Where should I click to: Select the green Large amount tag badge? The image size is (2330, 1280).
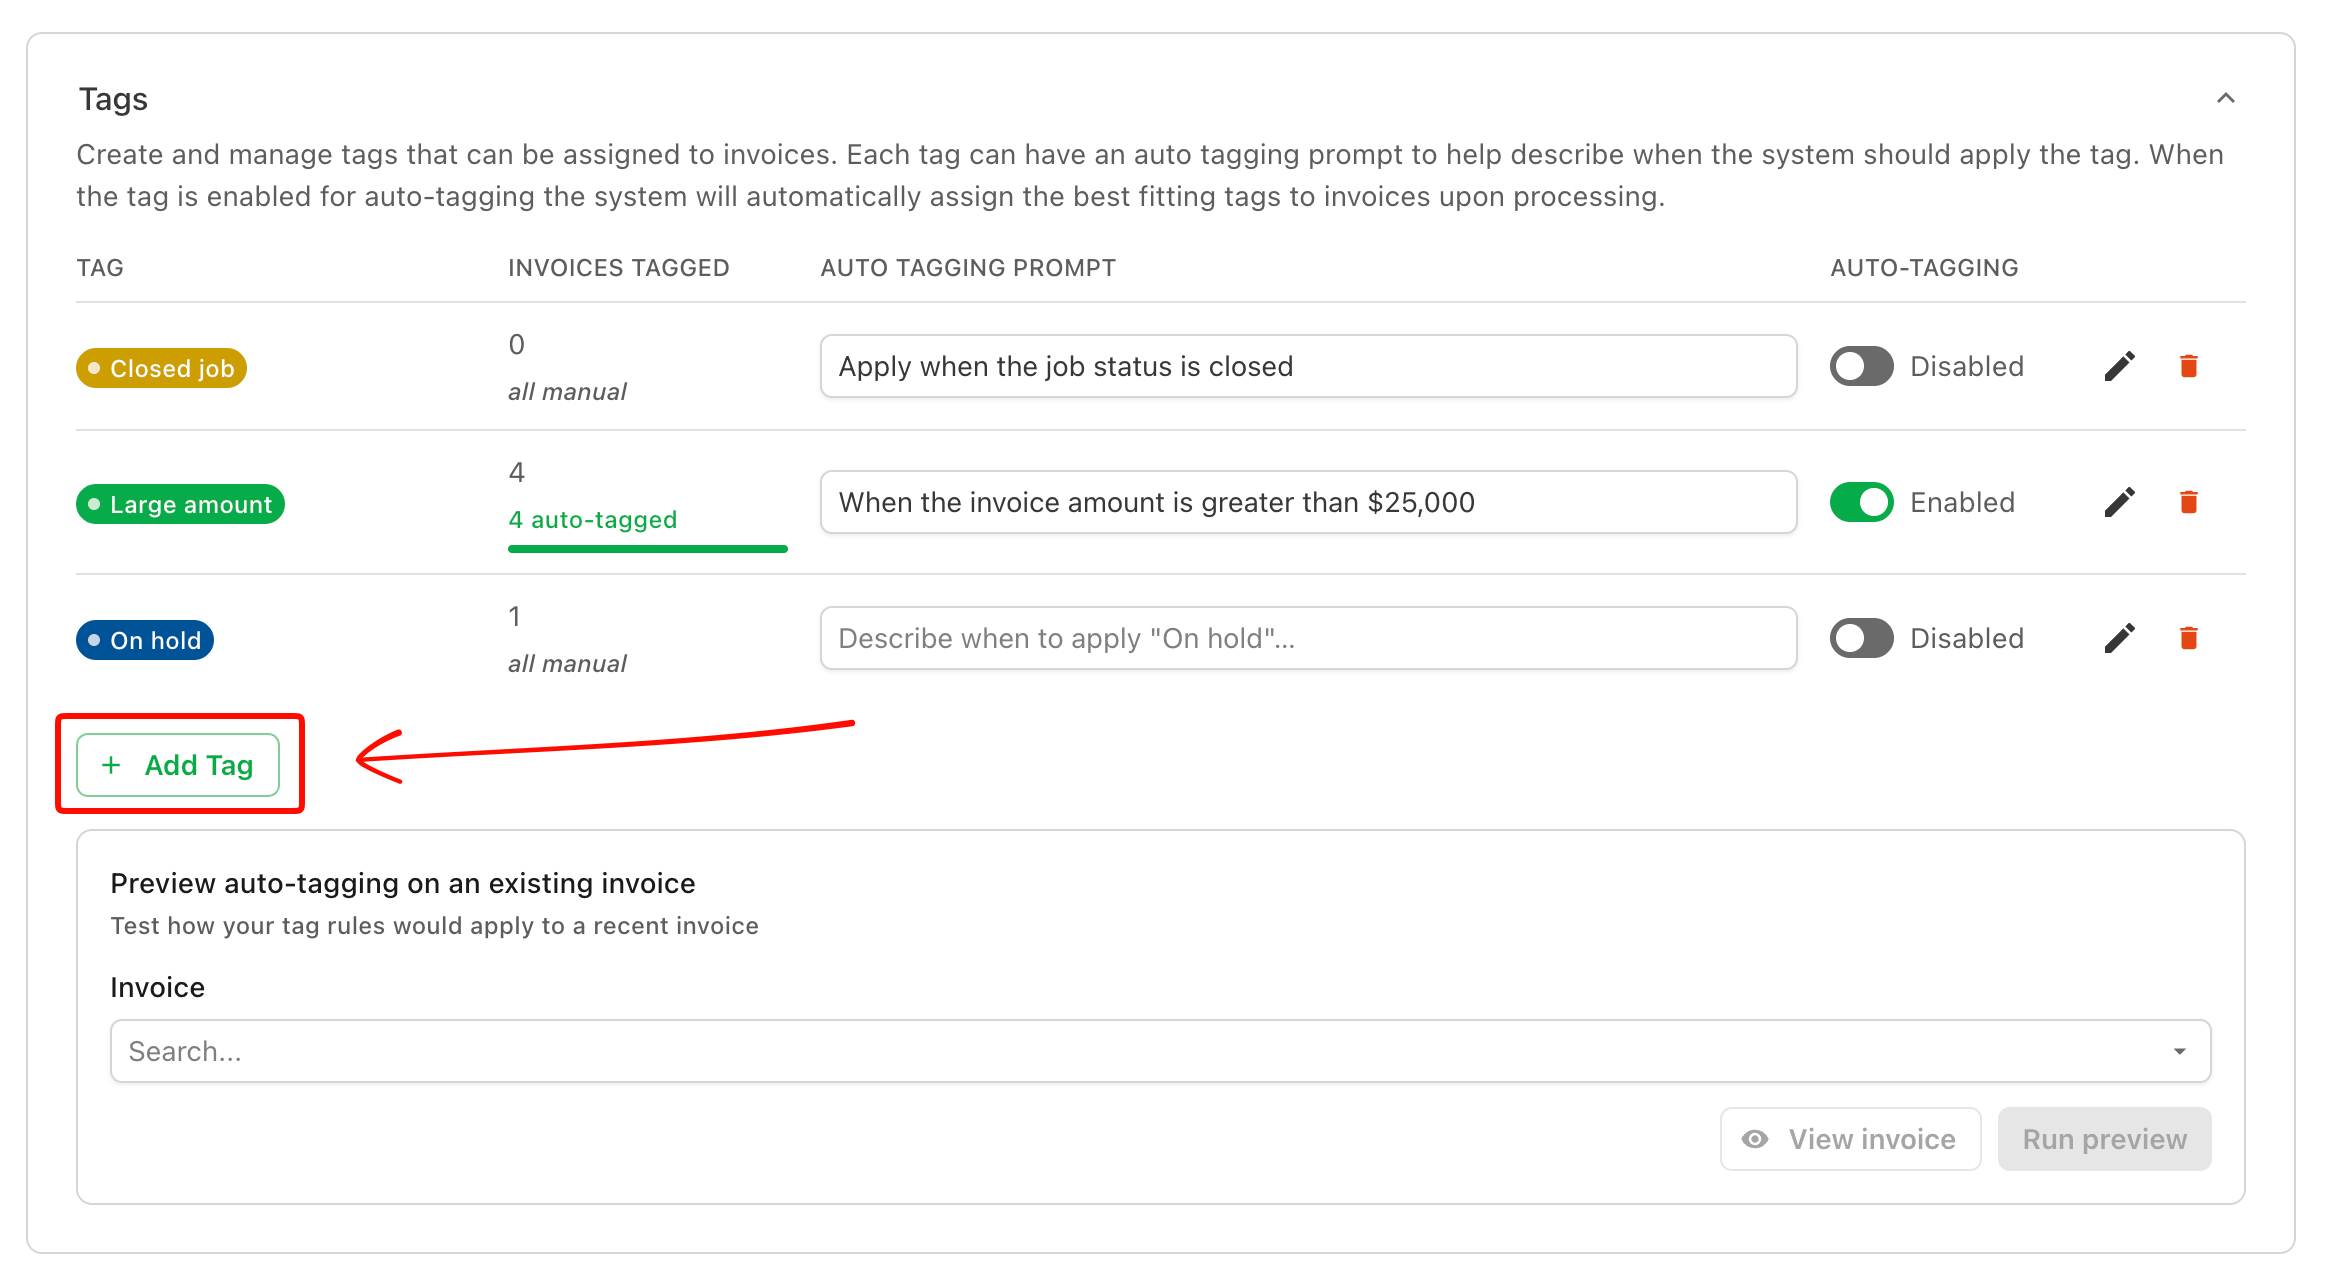pos(180,504)
